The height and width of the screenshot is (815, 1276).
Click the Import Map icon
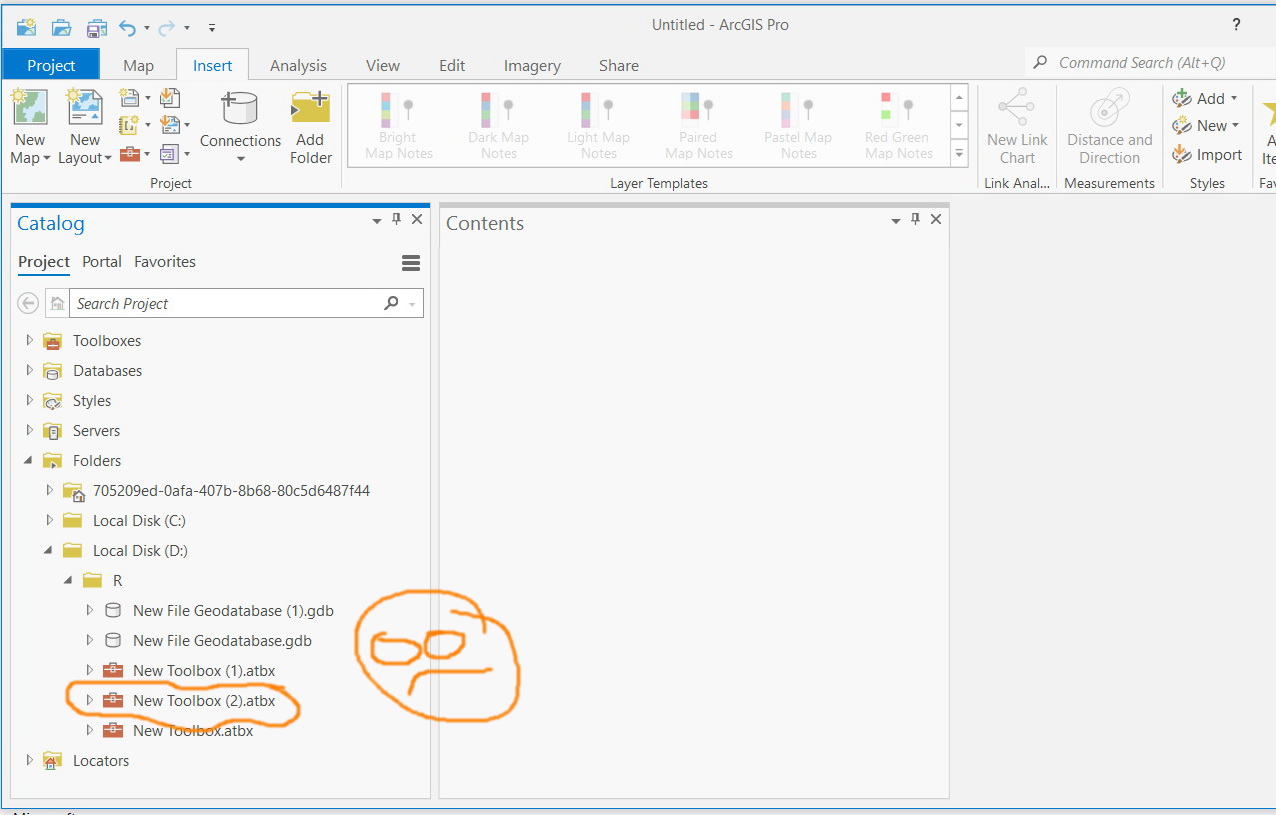click(169, 98)
